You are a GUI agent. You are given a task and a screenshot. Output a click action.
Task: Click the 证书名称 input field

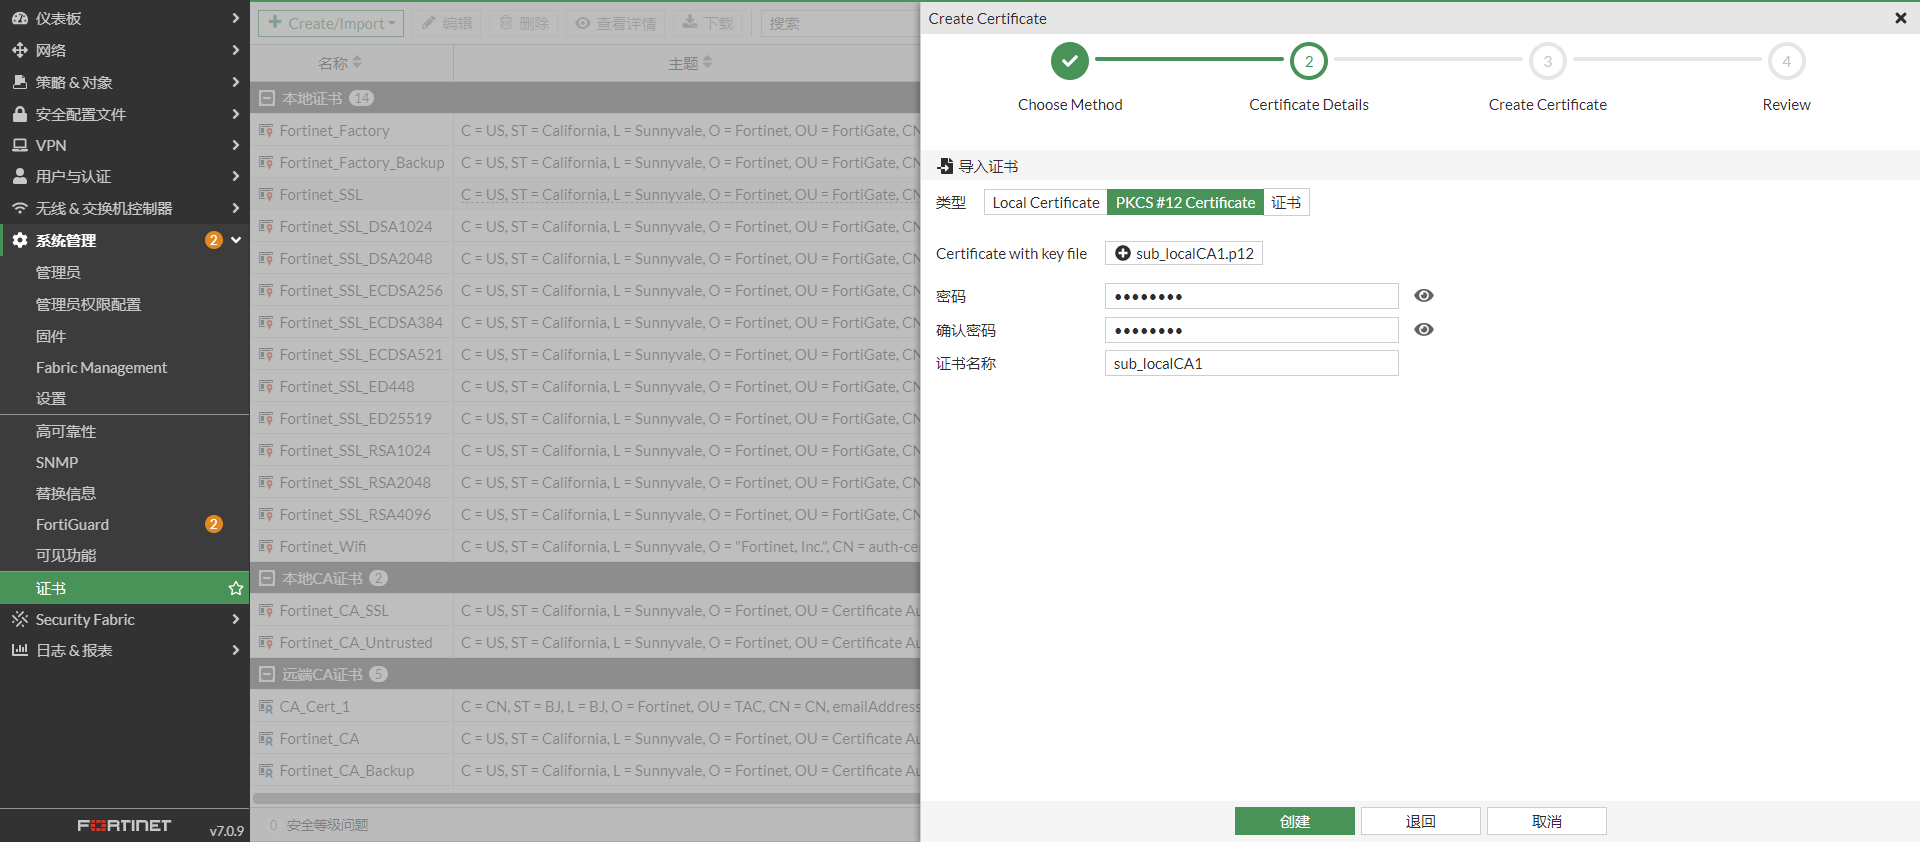click(x=1251, y=364)
